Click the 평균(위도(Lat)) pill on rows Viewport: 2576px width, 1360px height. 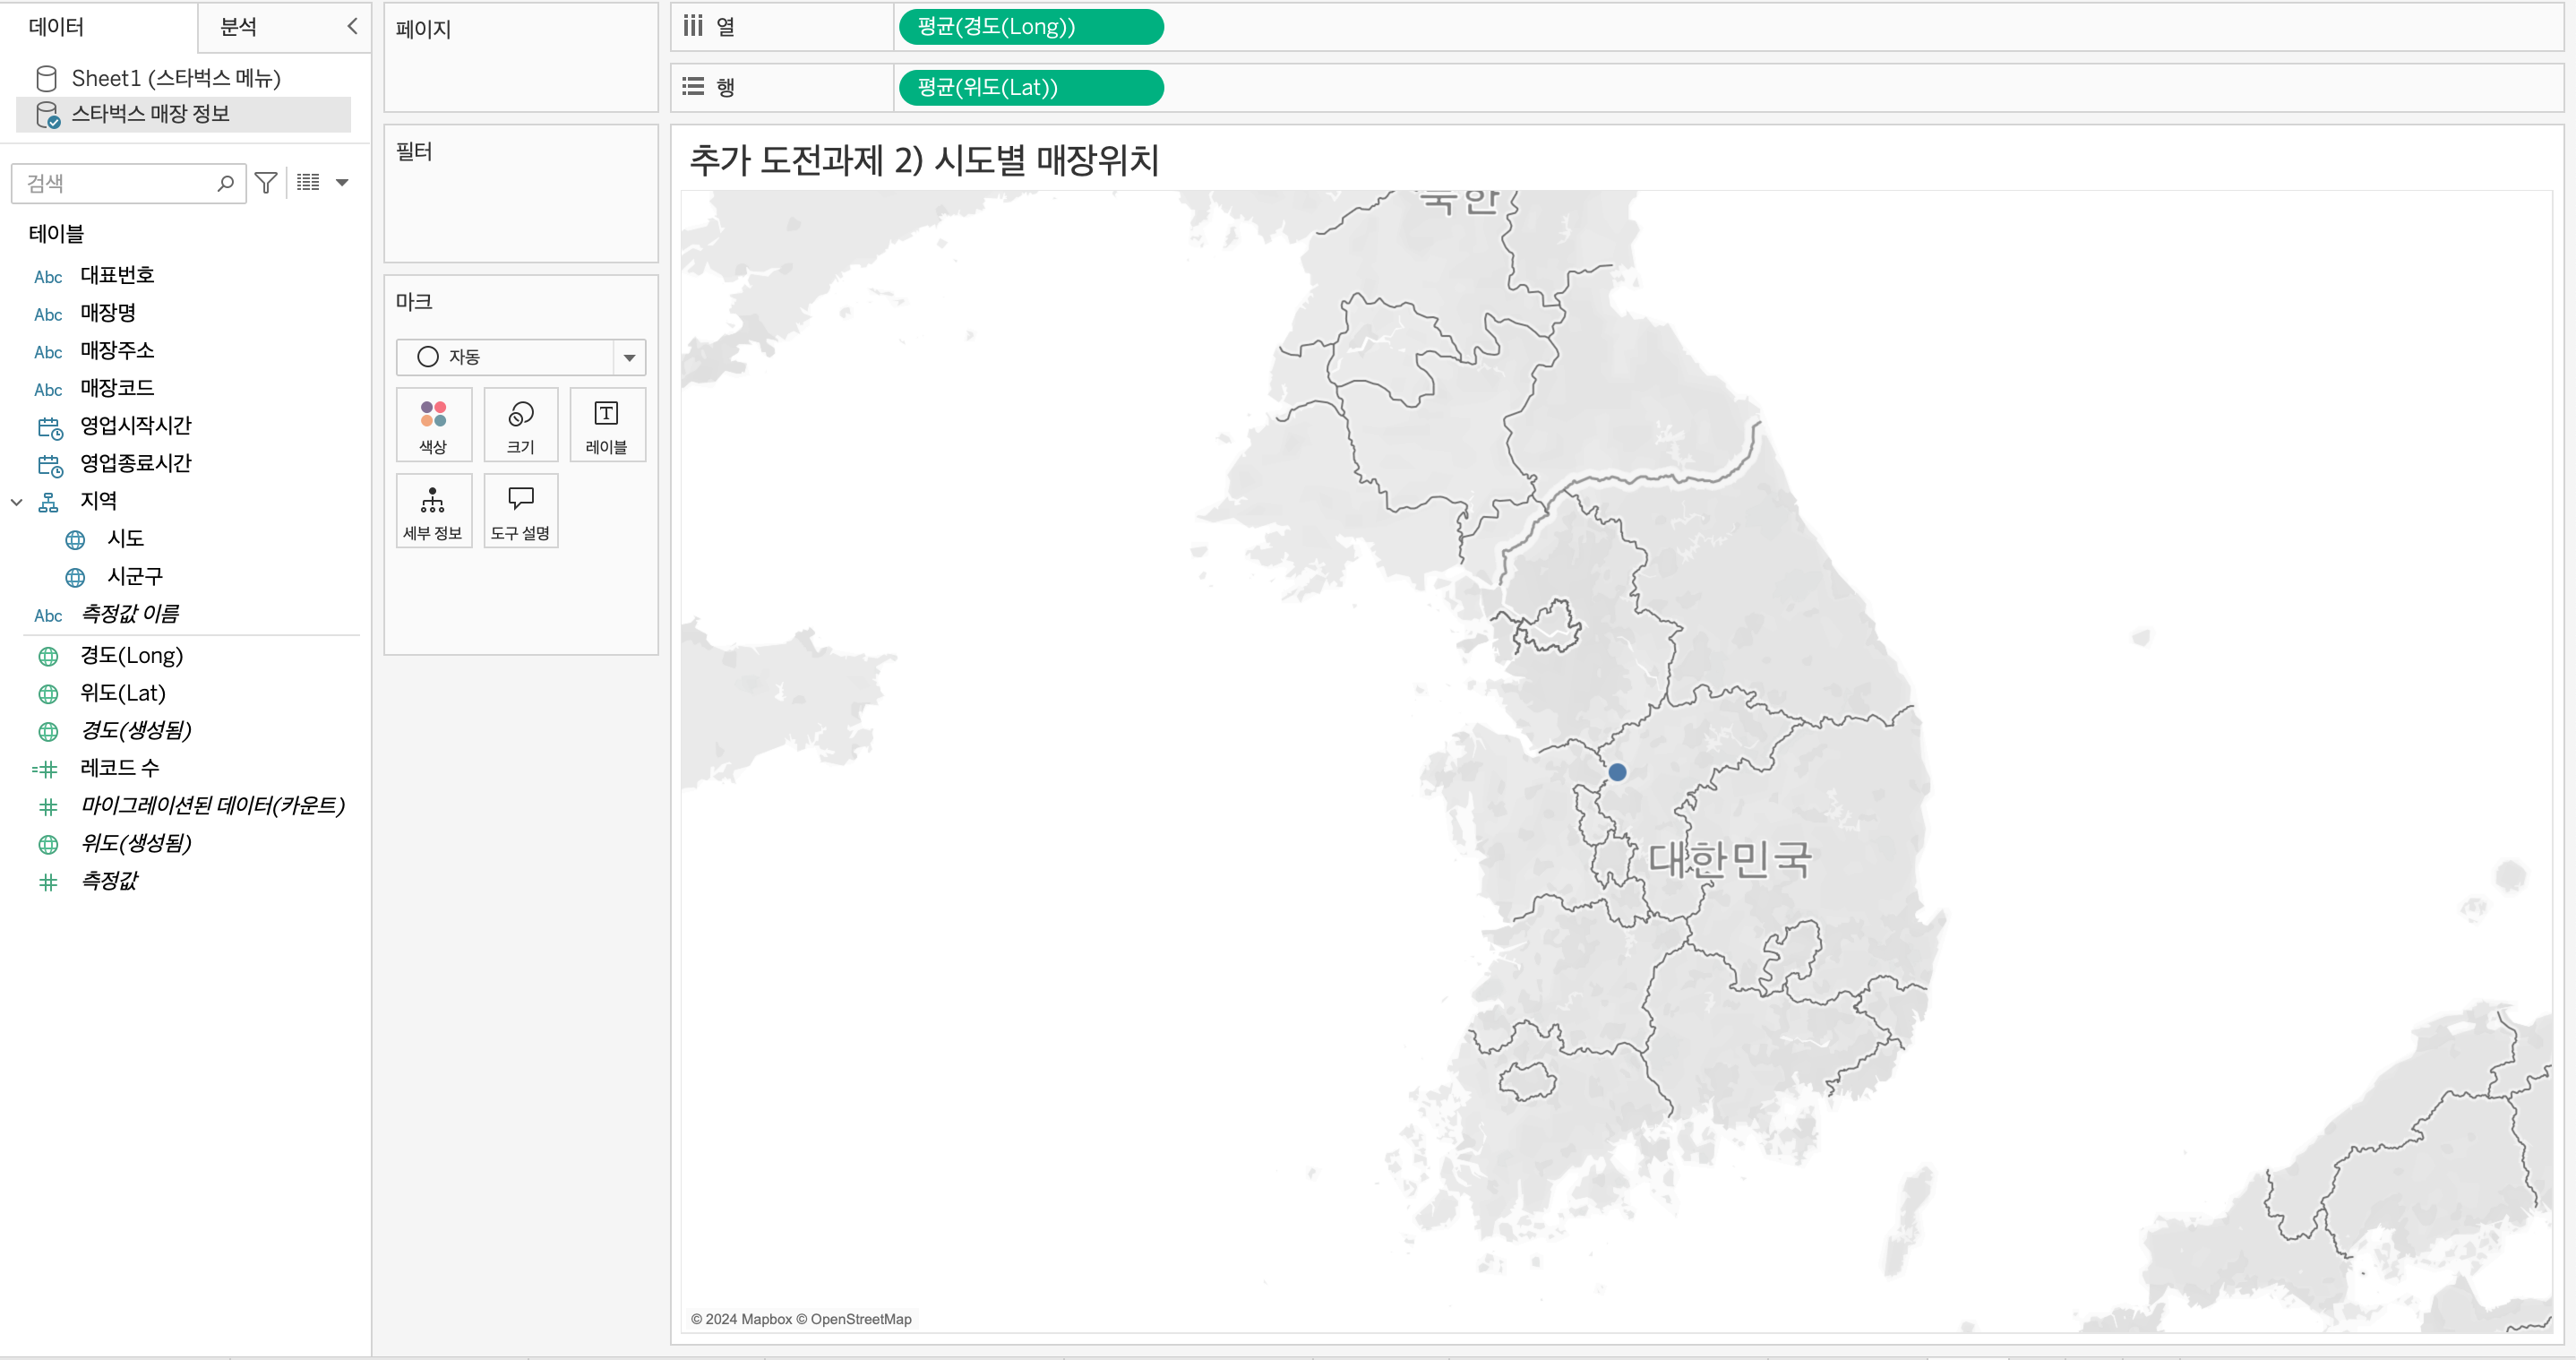[1030, 88]
